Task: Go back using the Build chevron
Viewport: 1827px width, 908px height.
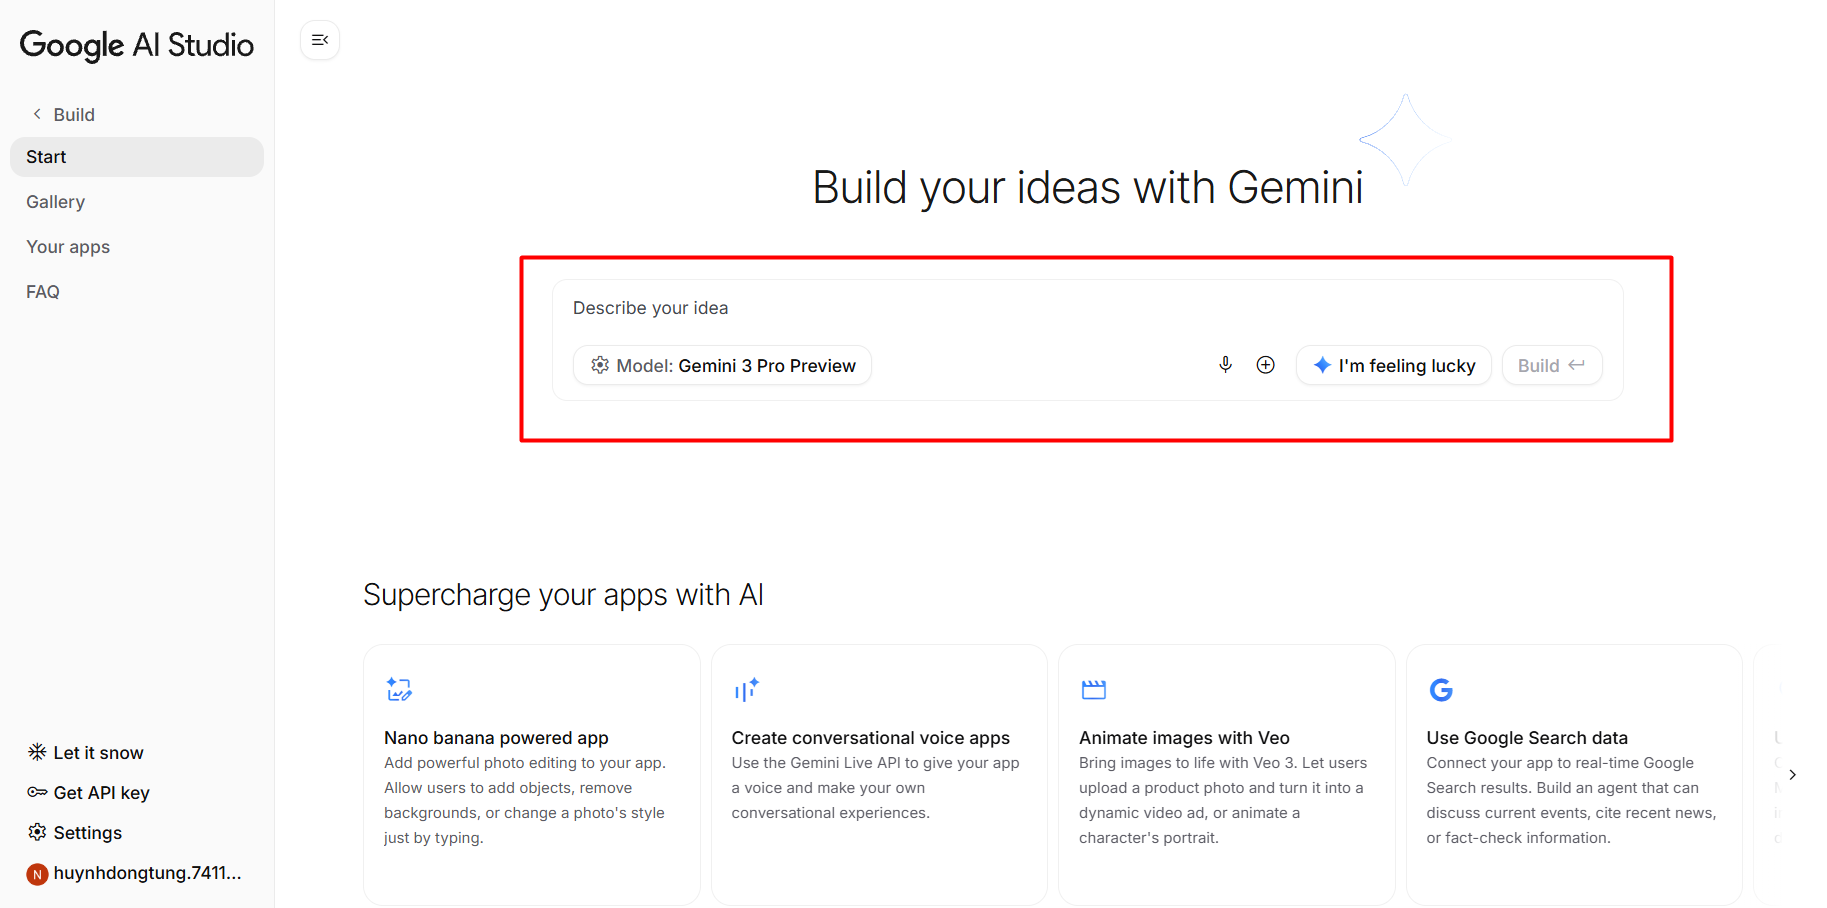Action: click(38, 114)
